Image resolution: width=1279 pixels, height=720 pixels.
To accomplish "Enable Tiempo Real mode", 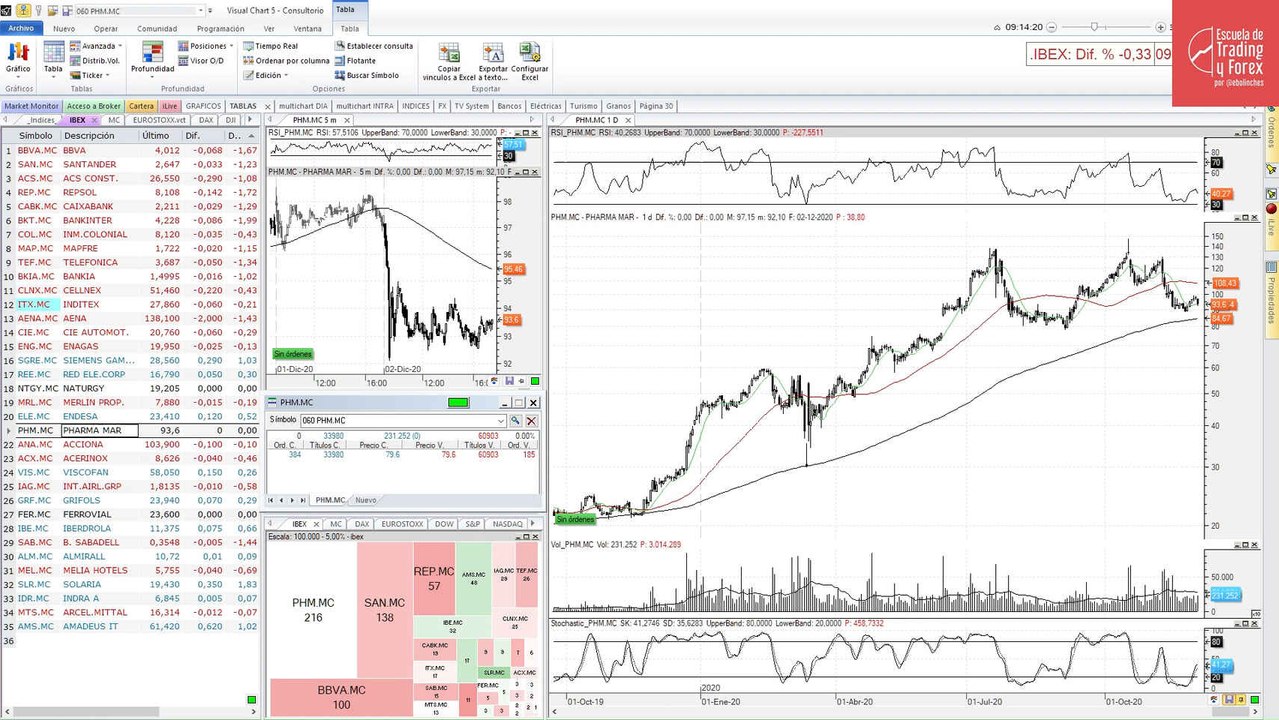I will pyautogui.click(x=270, y=46).
